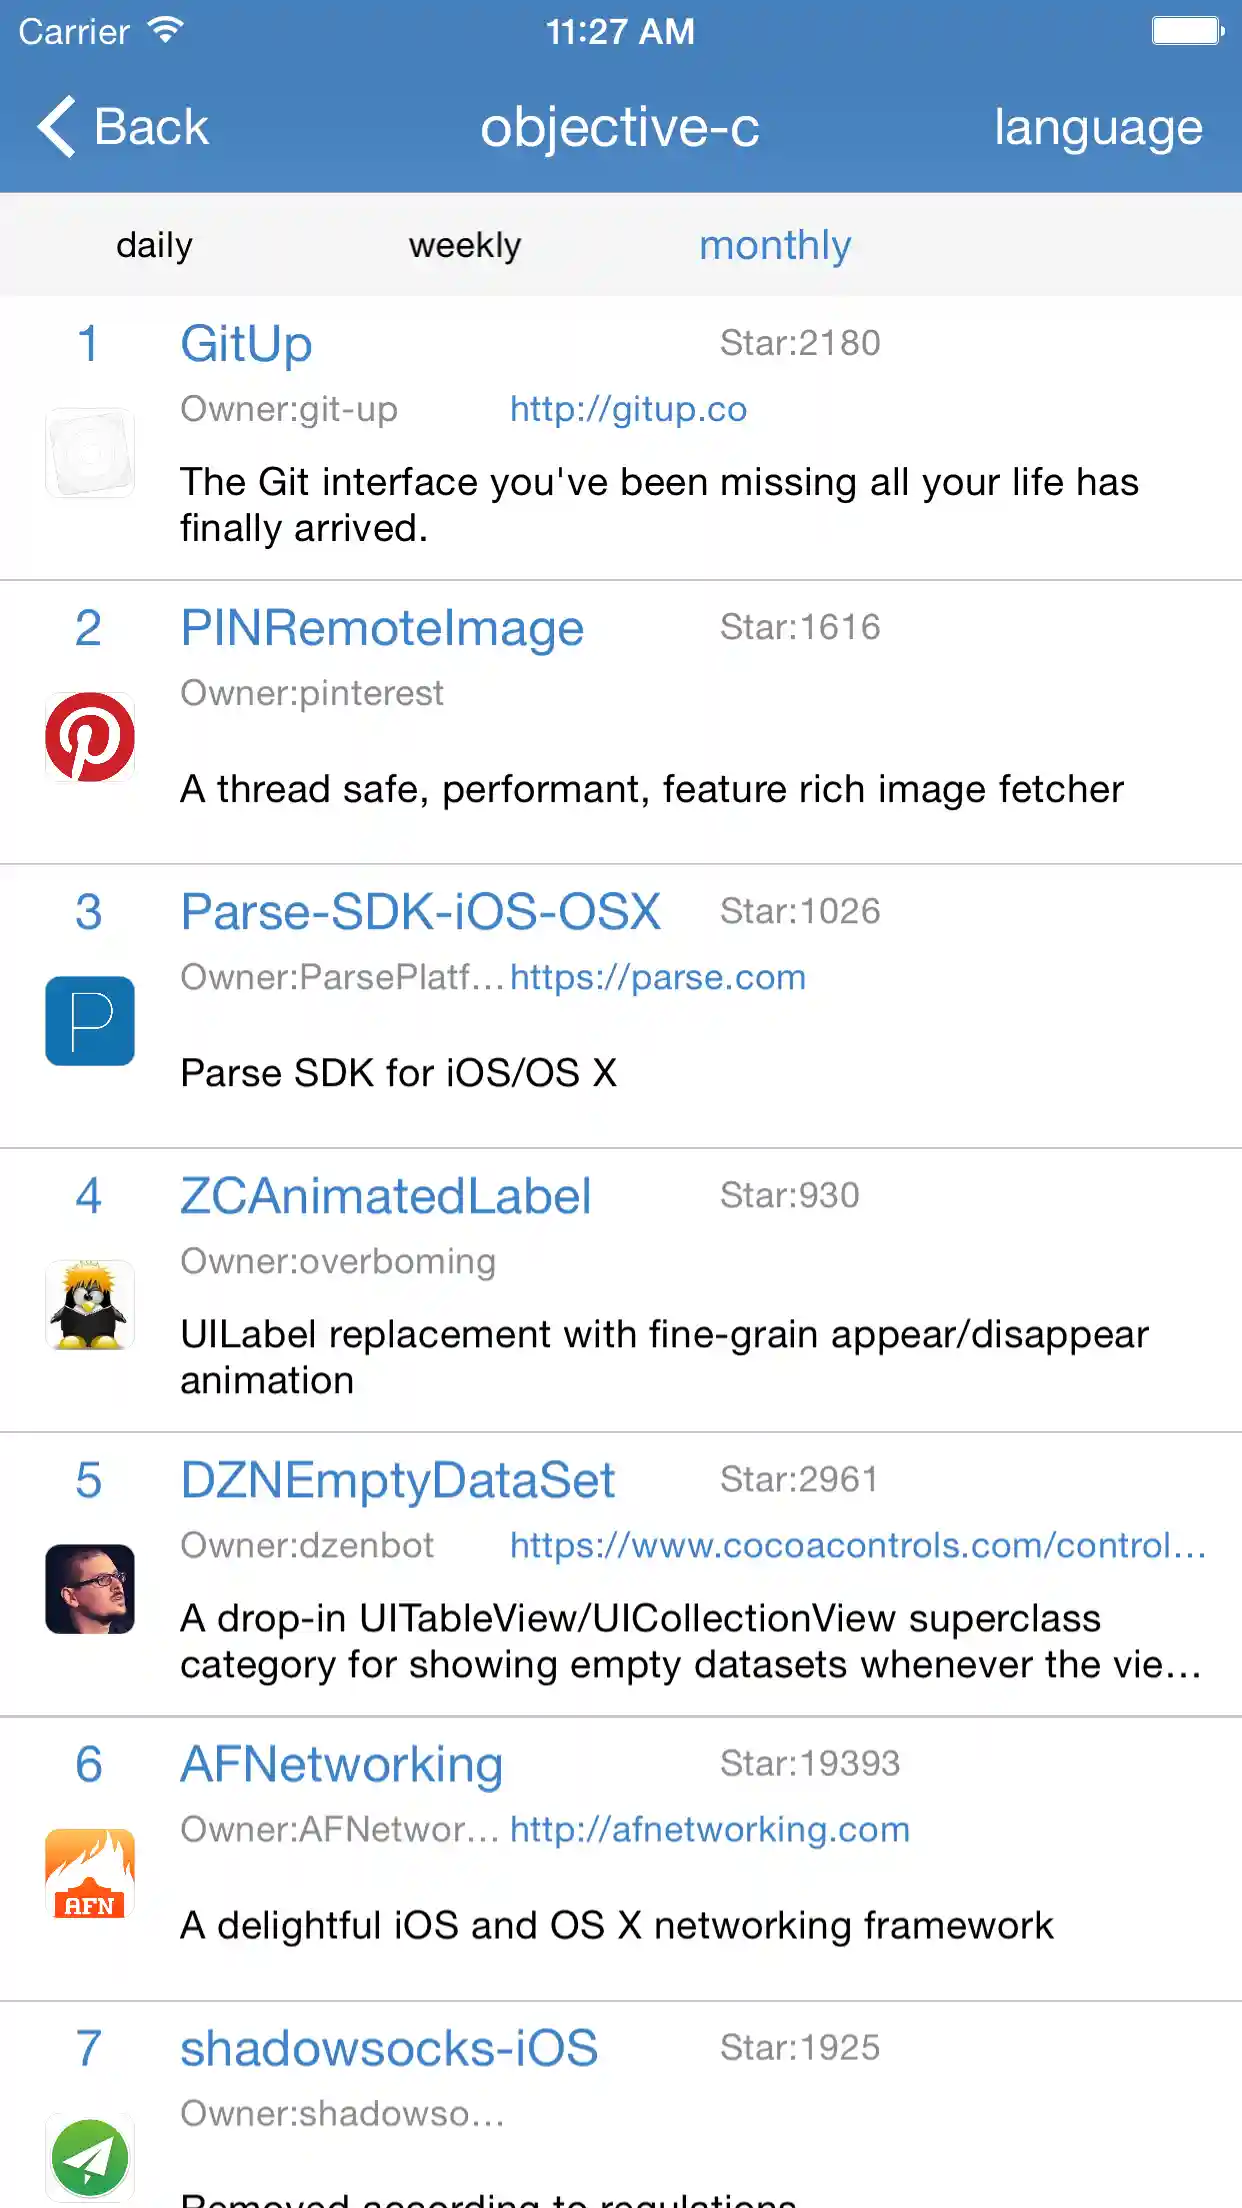
Task: Open the afnetworking.com website link
Action: pos(710,1829)
